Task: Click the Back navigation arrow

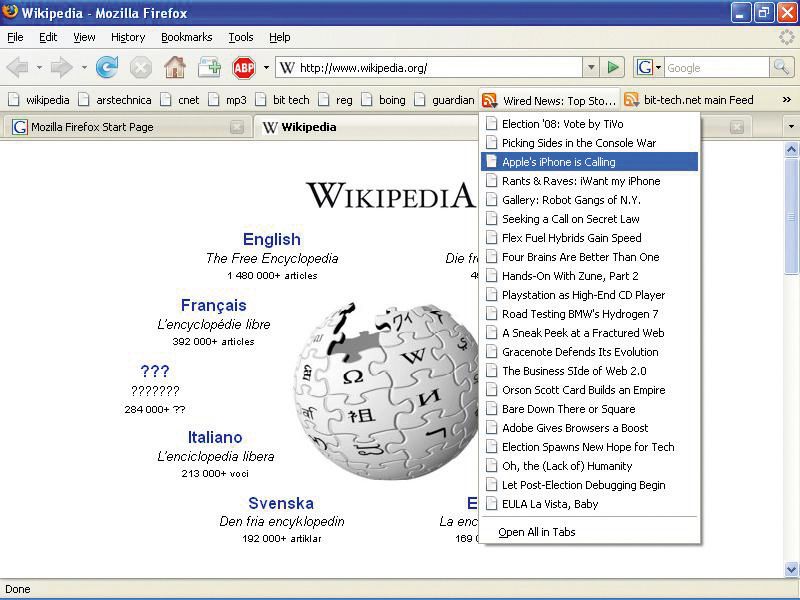Action: pos(17,67)
